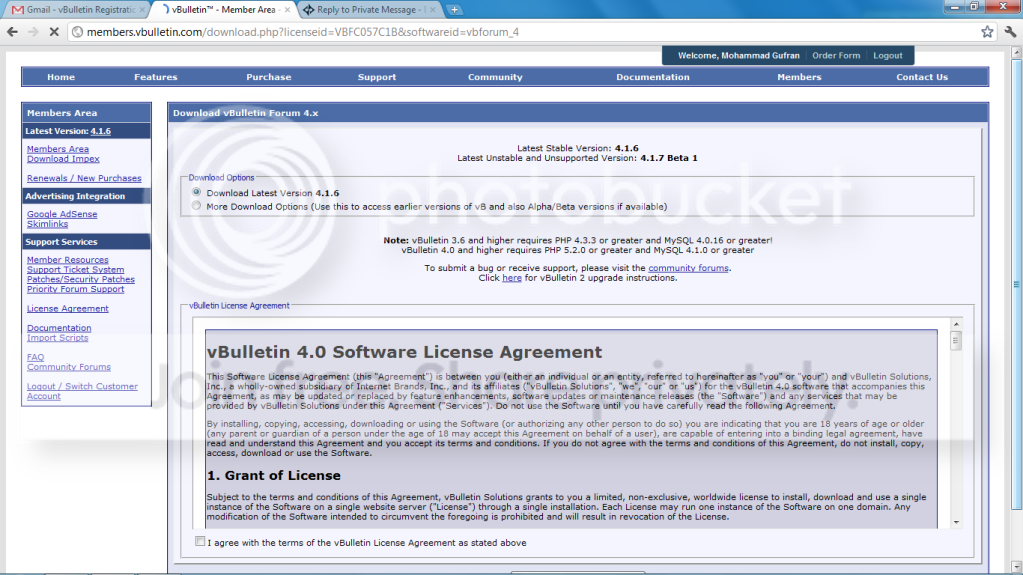Click the Gmail favicon tab icon

tap(18, 10)
